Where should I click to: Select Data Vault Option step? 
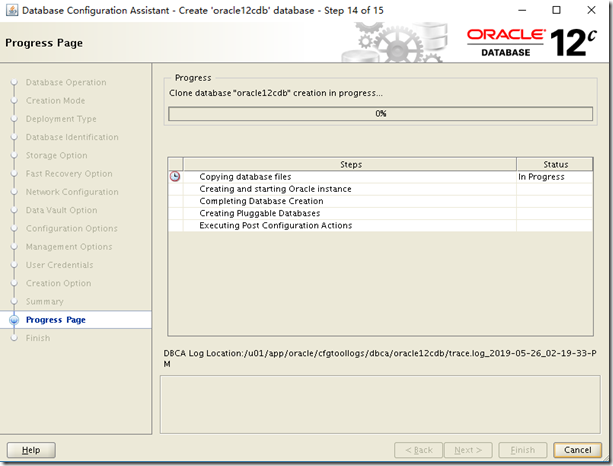point(61,210)
